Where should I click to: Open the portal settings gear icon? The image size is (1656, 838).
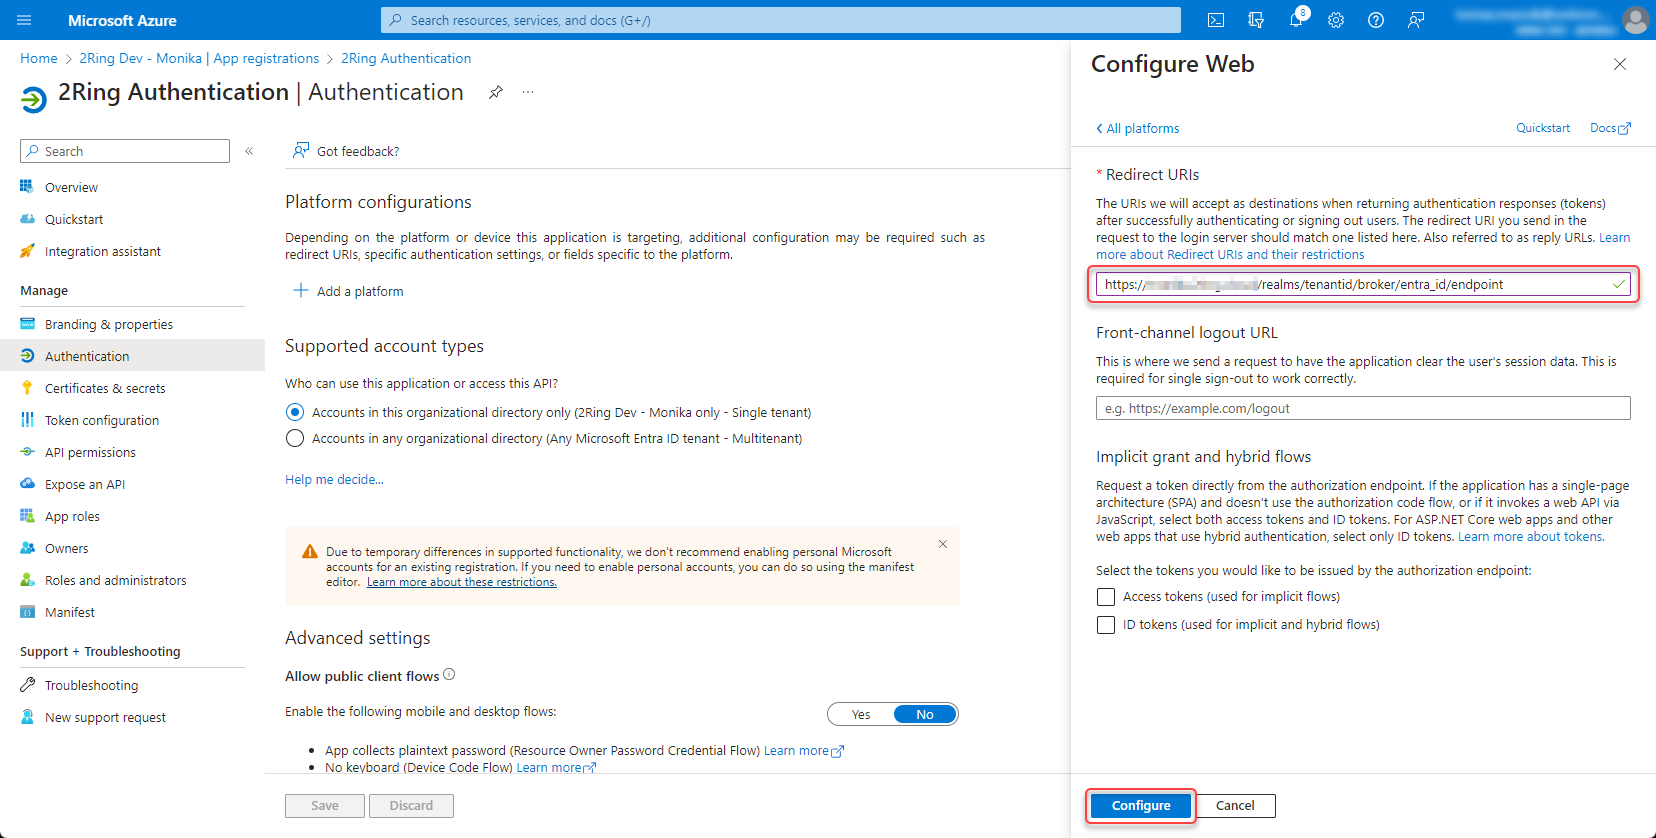click(1336, 20)
